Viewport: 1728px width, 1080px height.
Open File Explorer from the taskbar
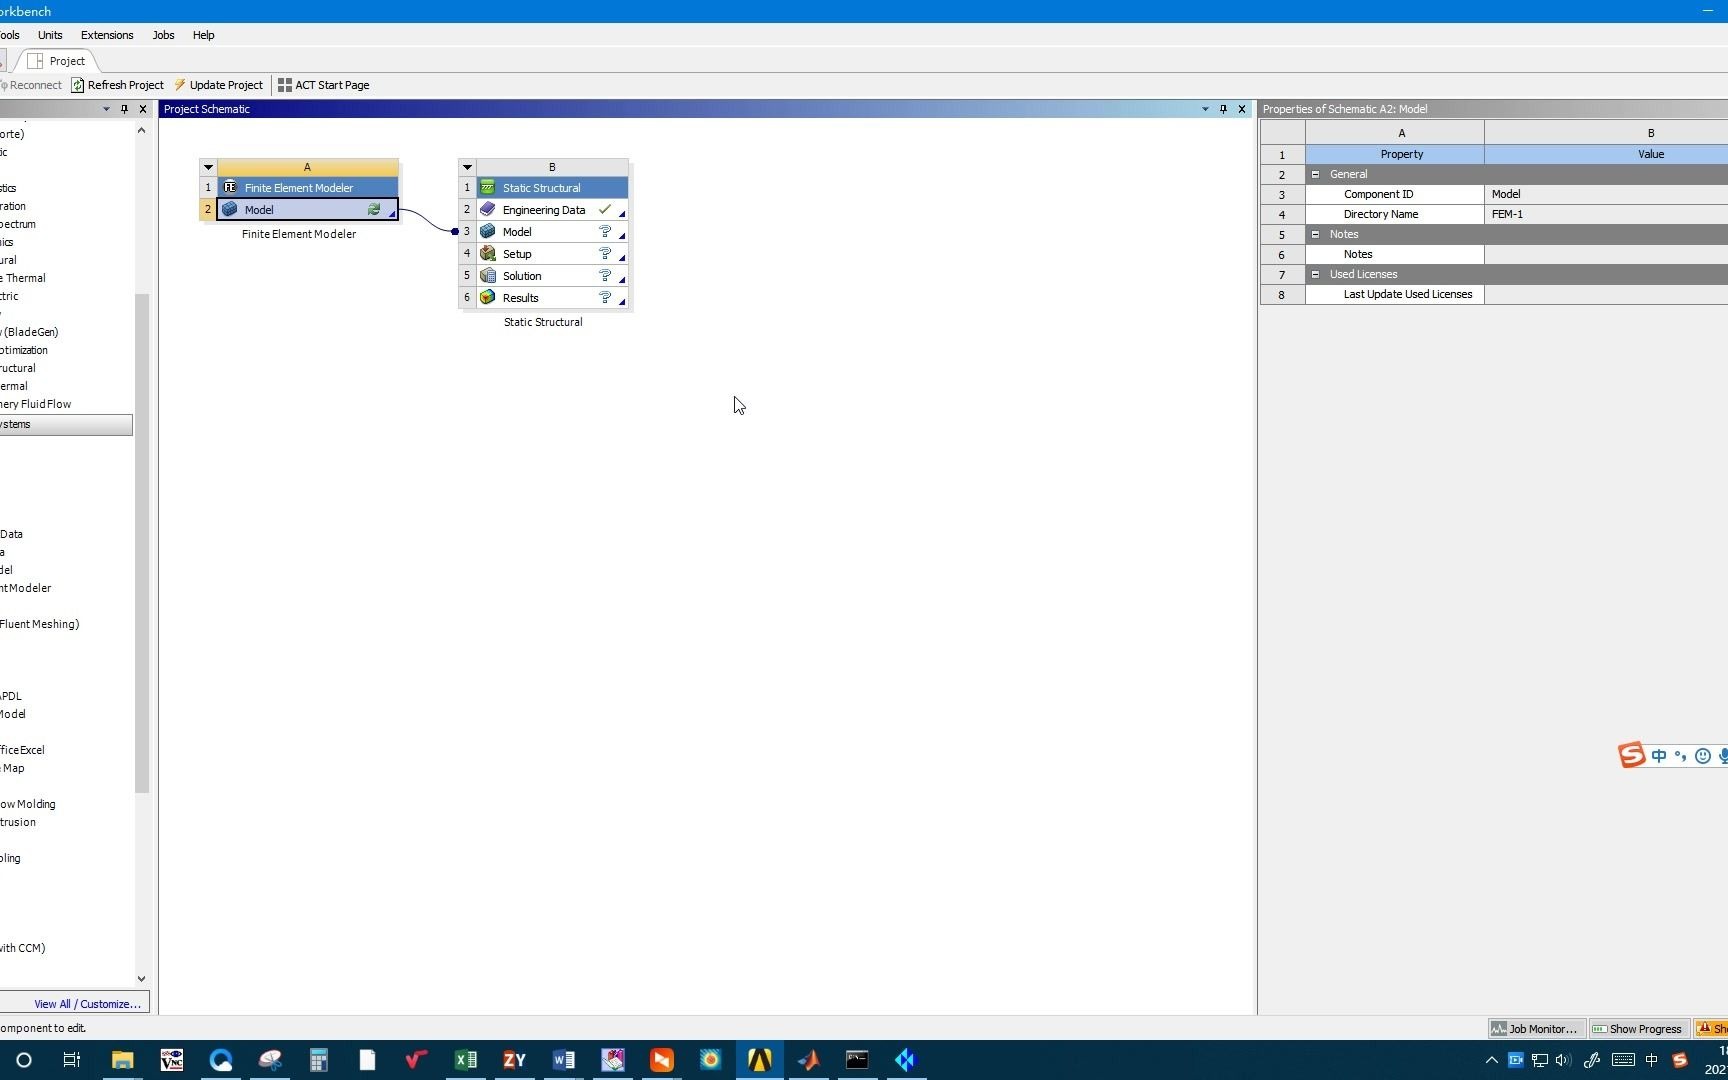click(x=122, y=1060)
